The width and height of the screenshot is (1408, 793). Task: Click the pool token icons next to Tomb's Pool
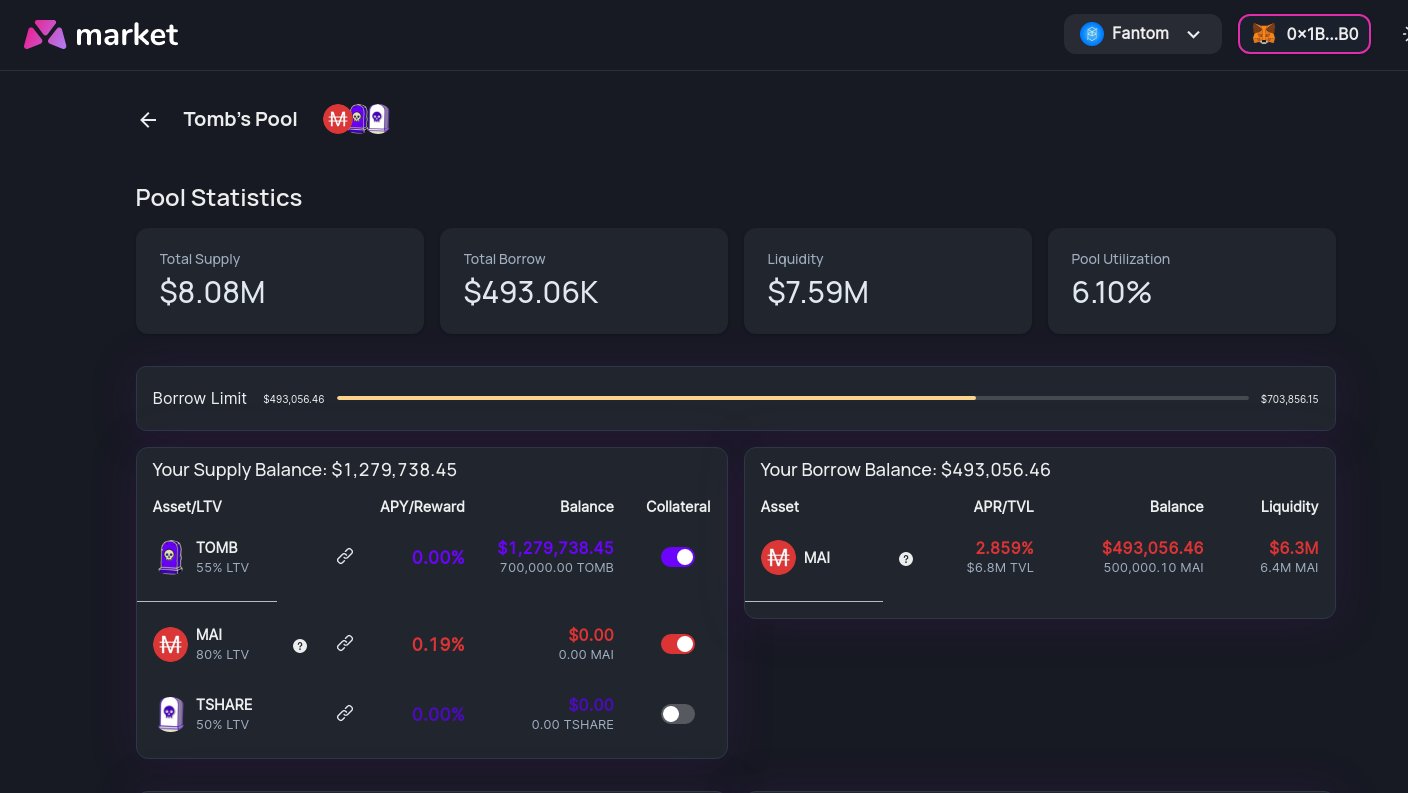tap(356, 119)
